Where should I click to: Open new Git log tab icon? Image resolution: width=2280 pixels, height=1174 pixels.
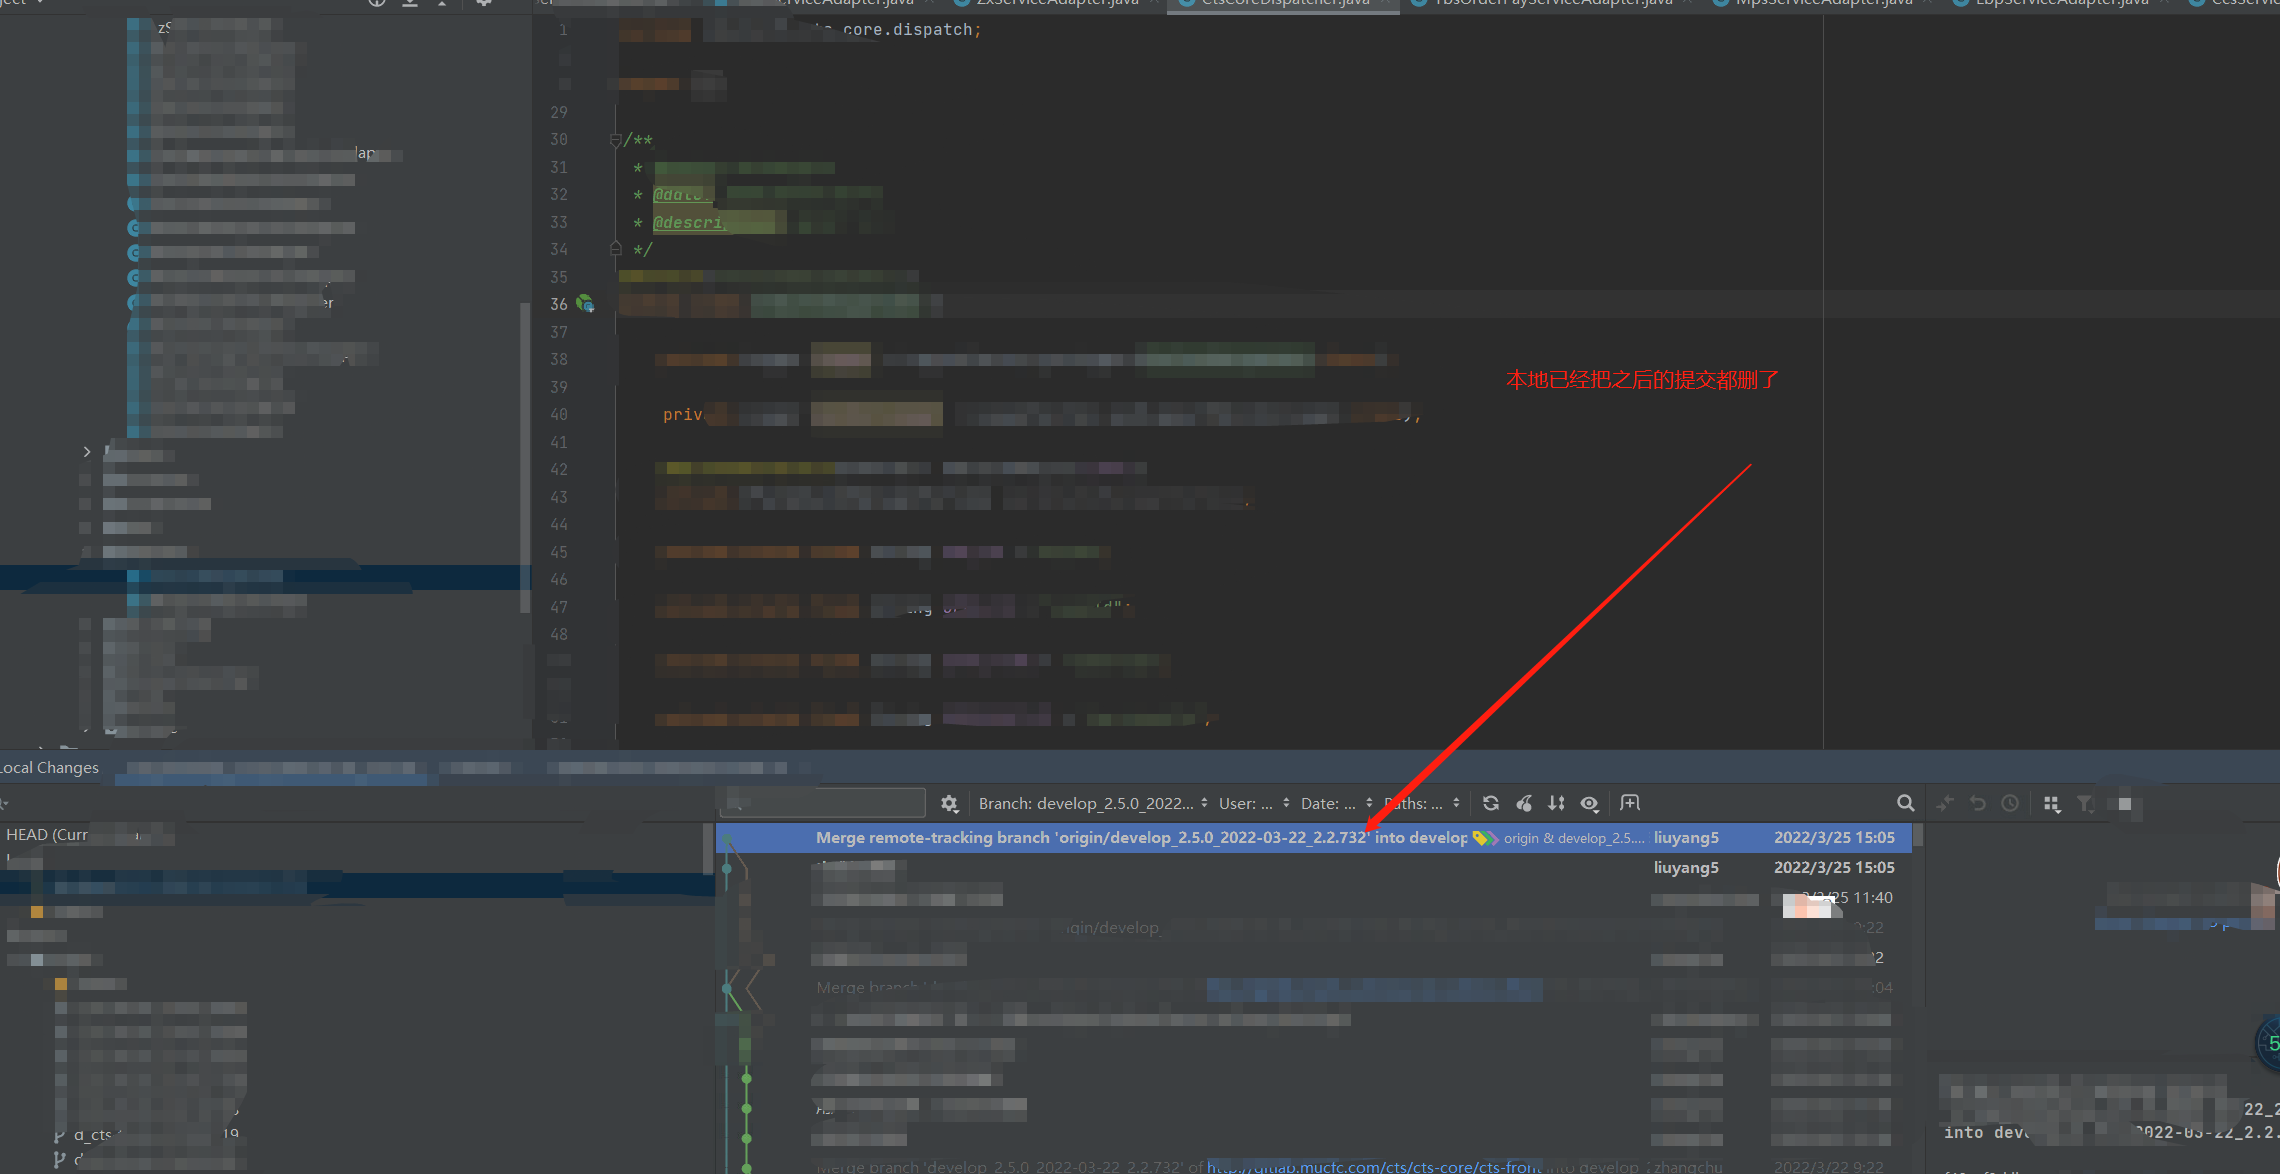pyautogui.click(x=1630, y=803)
